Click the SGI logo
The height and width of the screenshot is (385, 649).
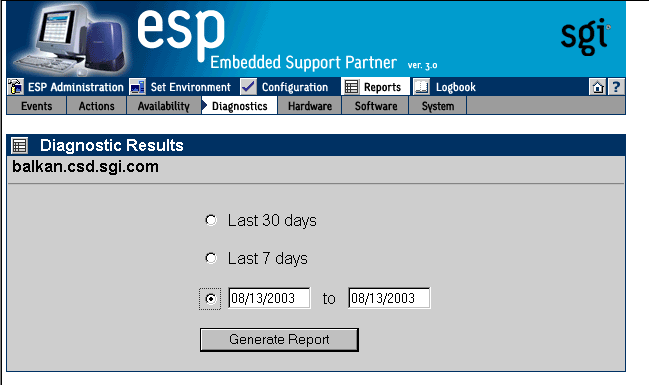coord(585,36)
